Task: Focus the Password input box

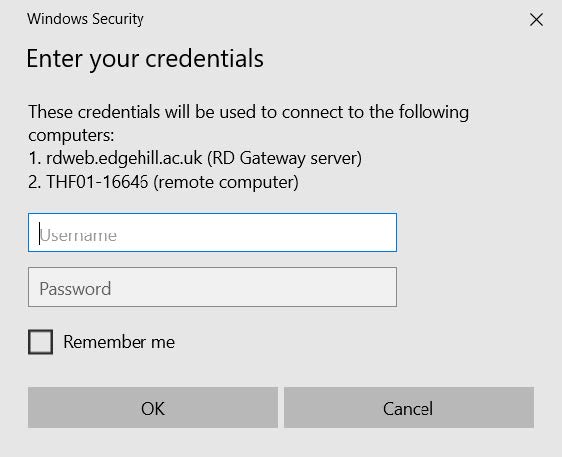Action: [213, 287]
